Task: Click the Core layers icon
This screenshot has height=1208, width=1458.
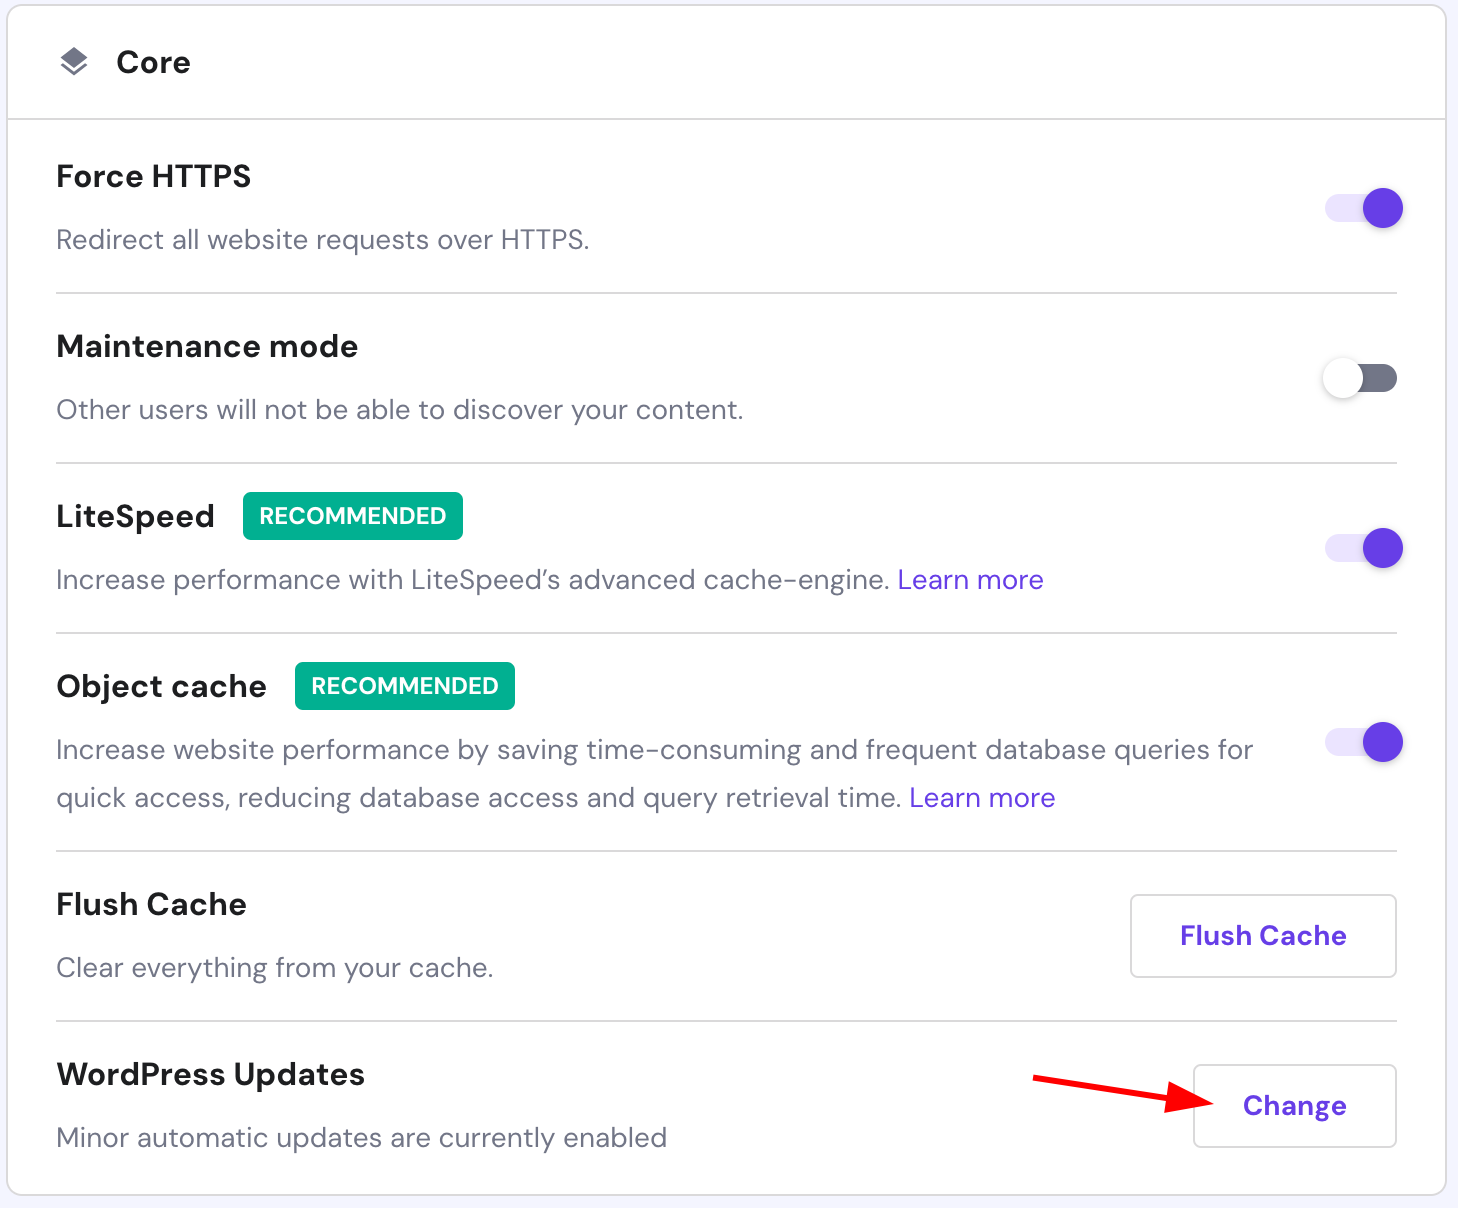Action: point(74,62)
